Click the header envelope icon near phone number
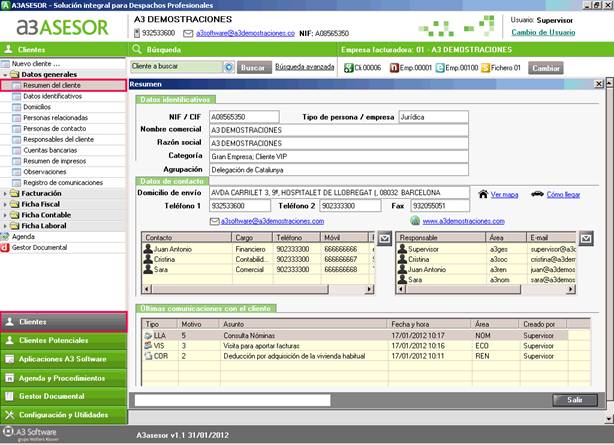Viewport: 614px width, 445px height. click(x=188, y=34)
